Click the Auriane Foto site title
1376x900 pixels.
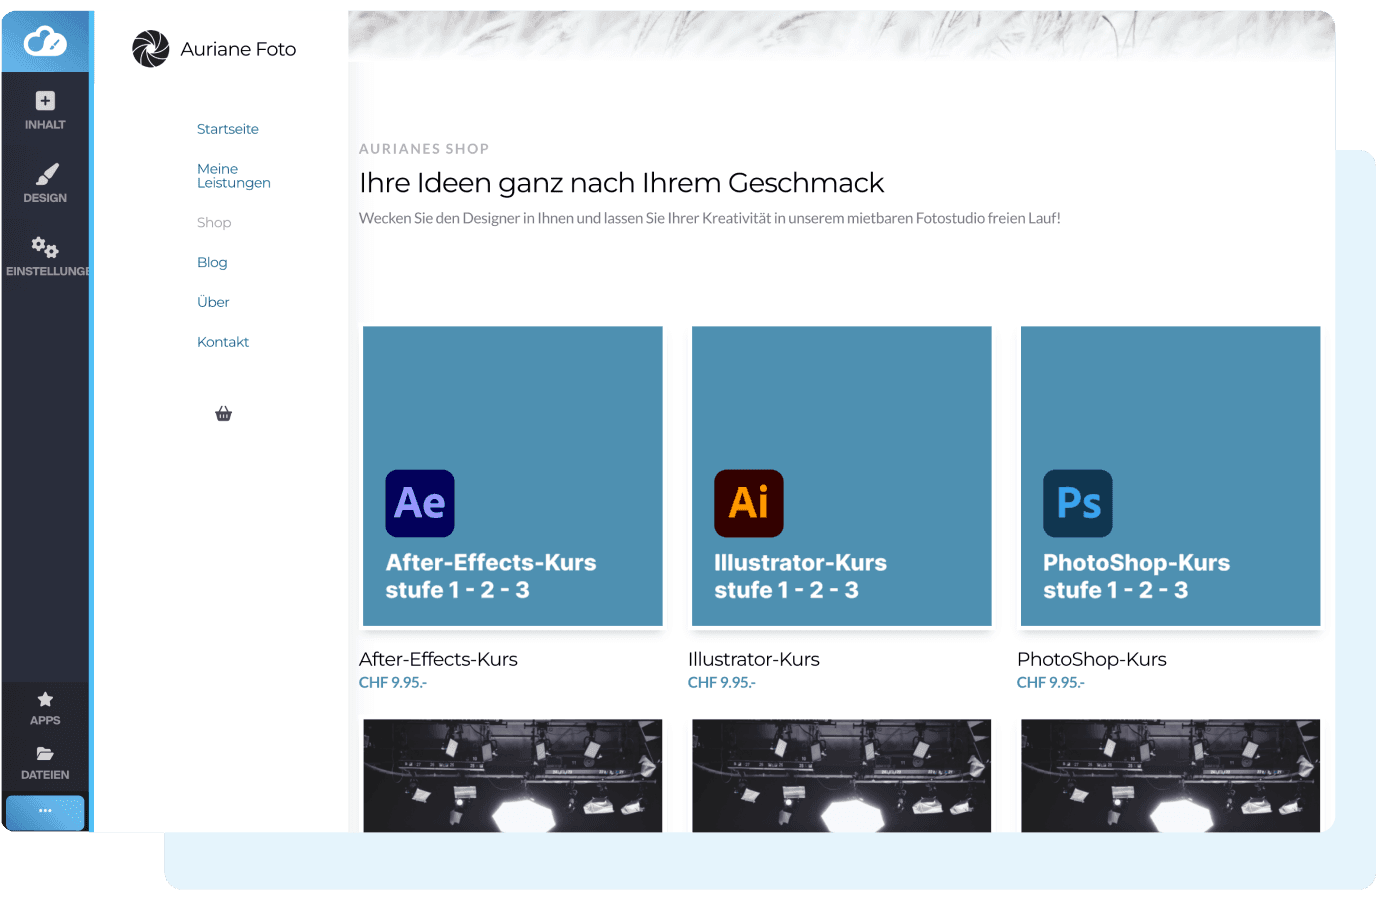[x=238, y=49]
